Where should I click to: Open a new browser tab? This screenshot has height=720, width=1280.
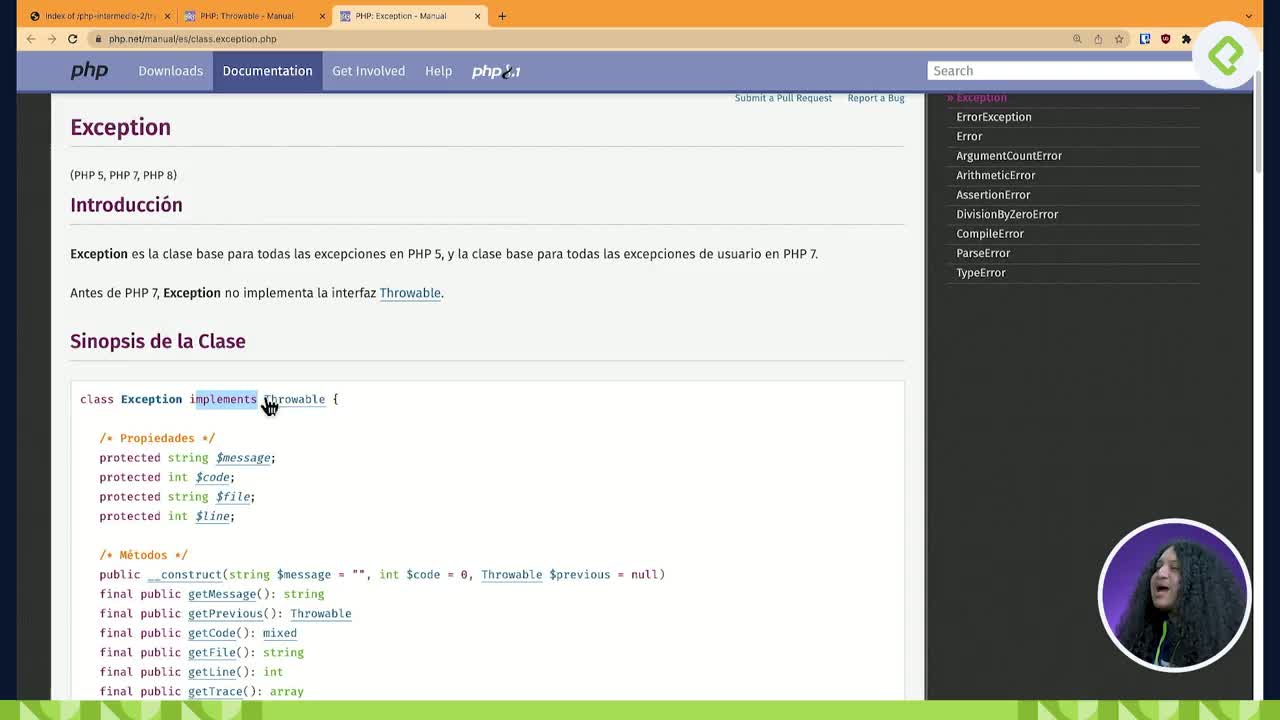point(502,16)
